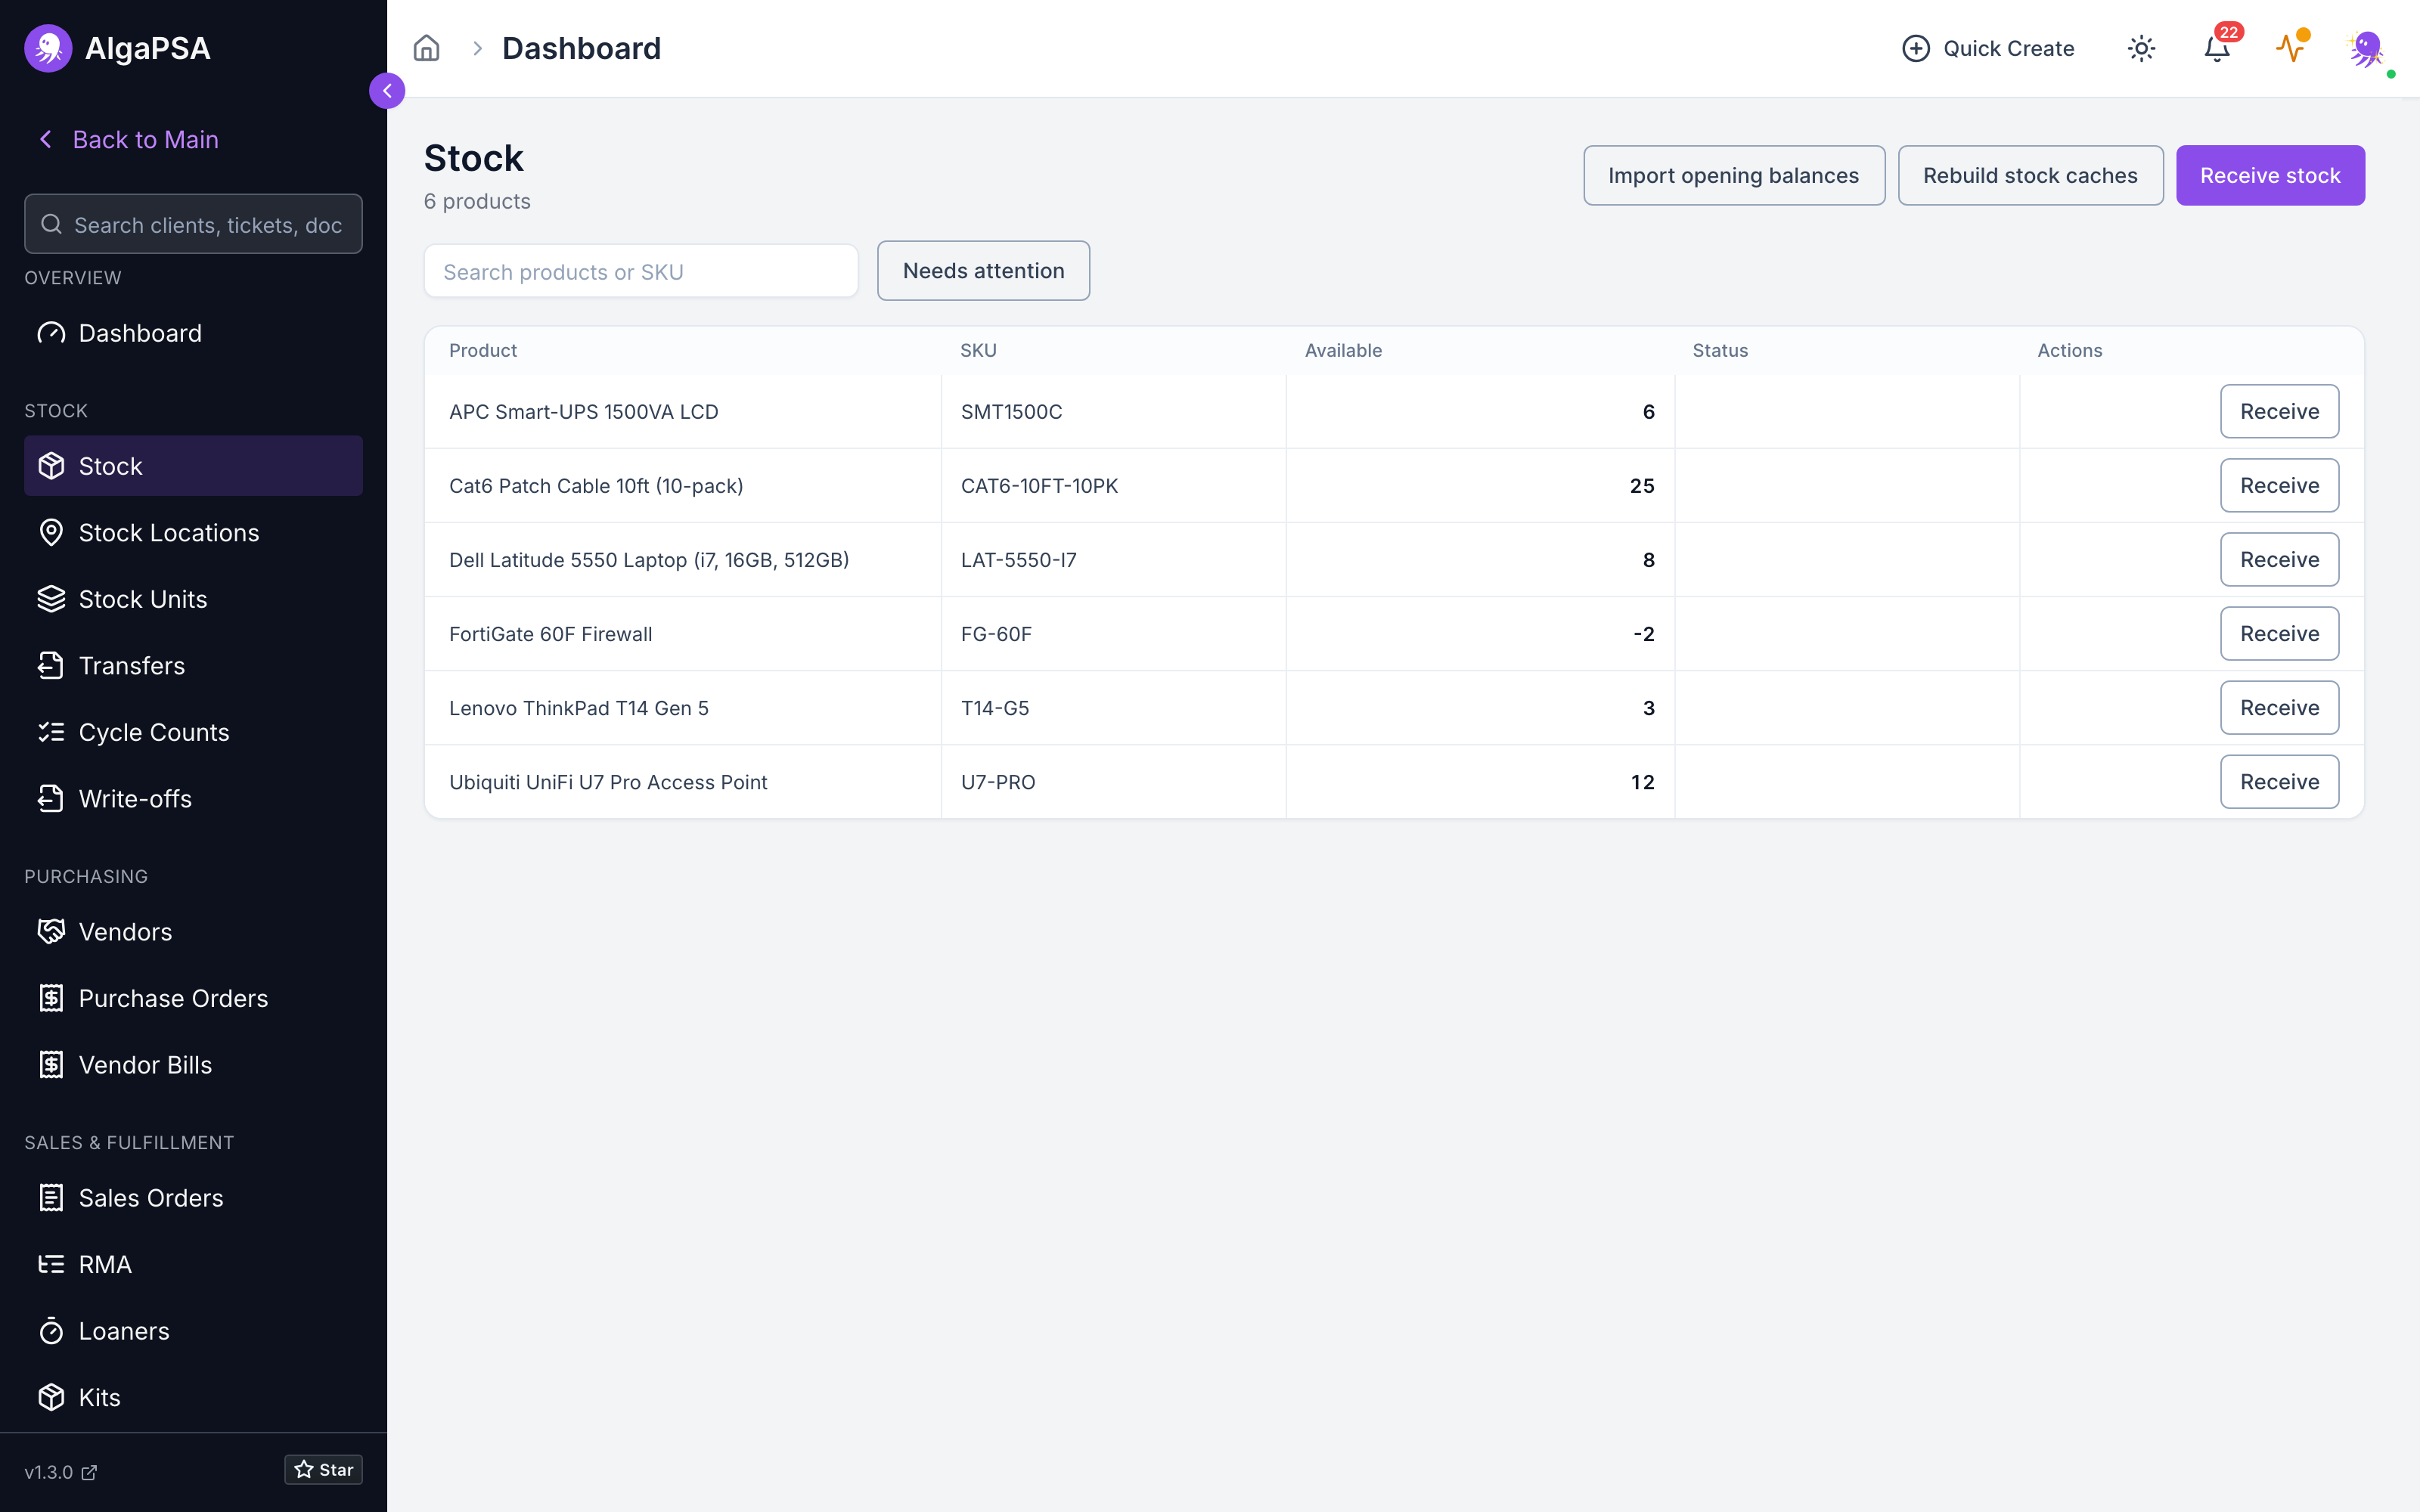2420x1512 pixels.
Task: Open Transfers page
Action: point(193,665)
